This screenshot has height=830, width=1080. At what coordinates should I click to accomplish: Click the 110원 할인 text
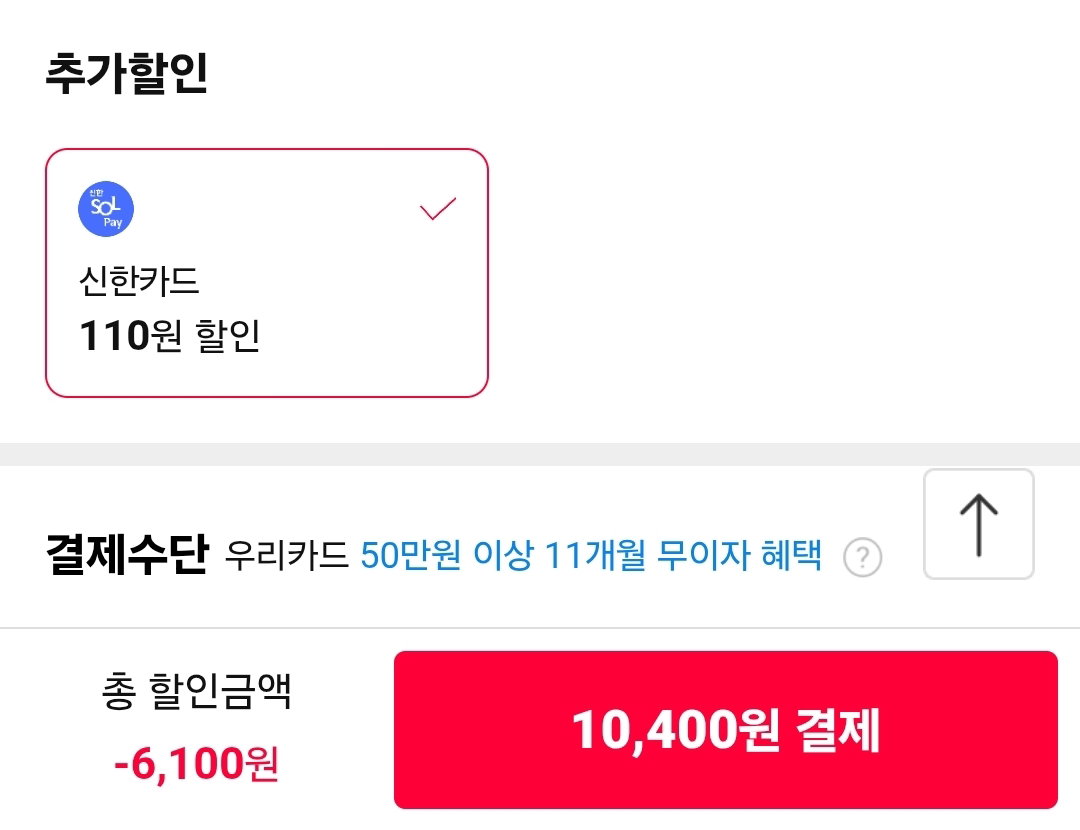(170, 335)
